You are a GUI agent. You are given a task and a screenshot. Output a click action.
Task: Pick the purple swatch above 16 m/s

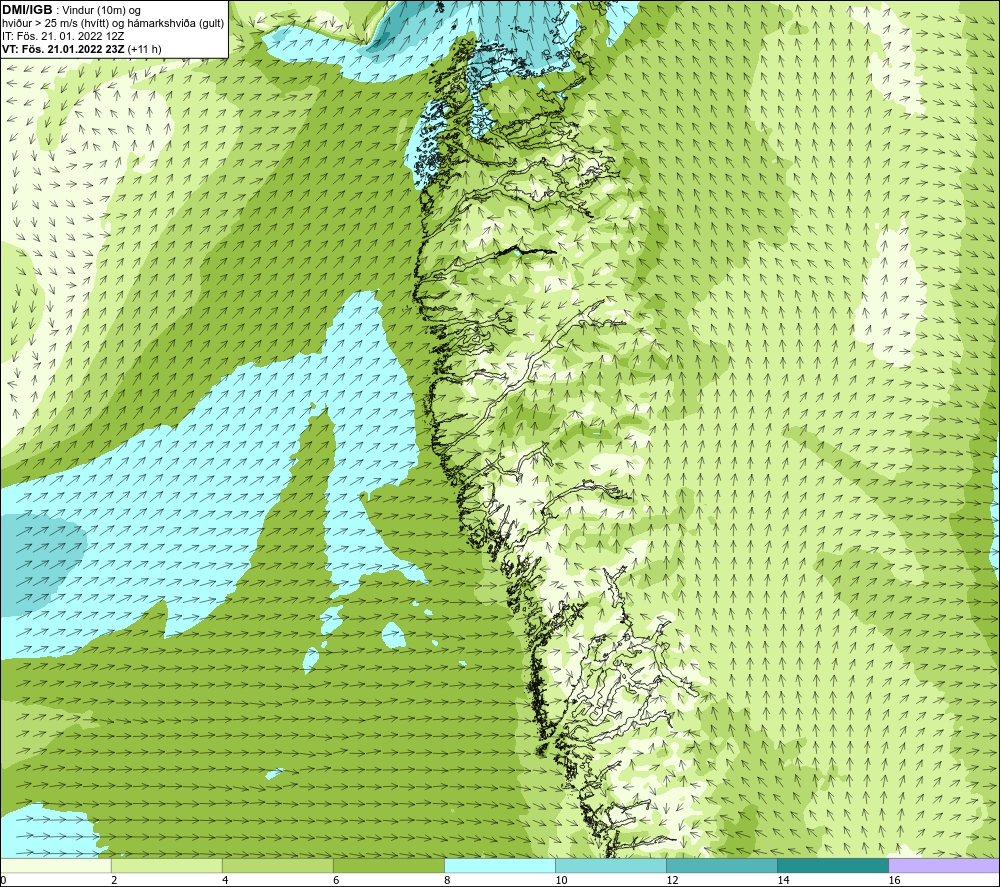(944, 865)
